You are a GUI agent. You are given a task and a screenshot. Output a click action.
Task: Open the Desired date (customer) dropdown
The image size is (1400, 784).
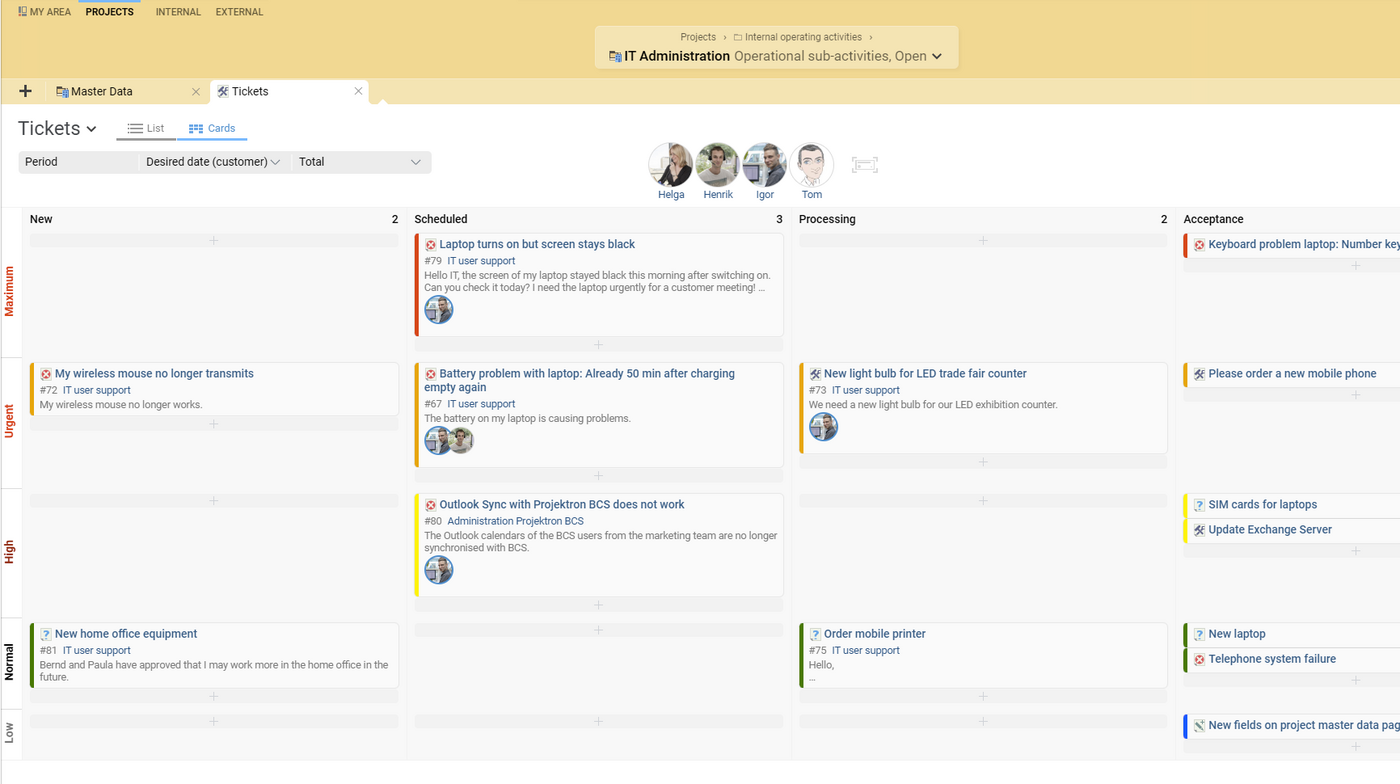(x=213, y=162)
